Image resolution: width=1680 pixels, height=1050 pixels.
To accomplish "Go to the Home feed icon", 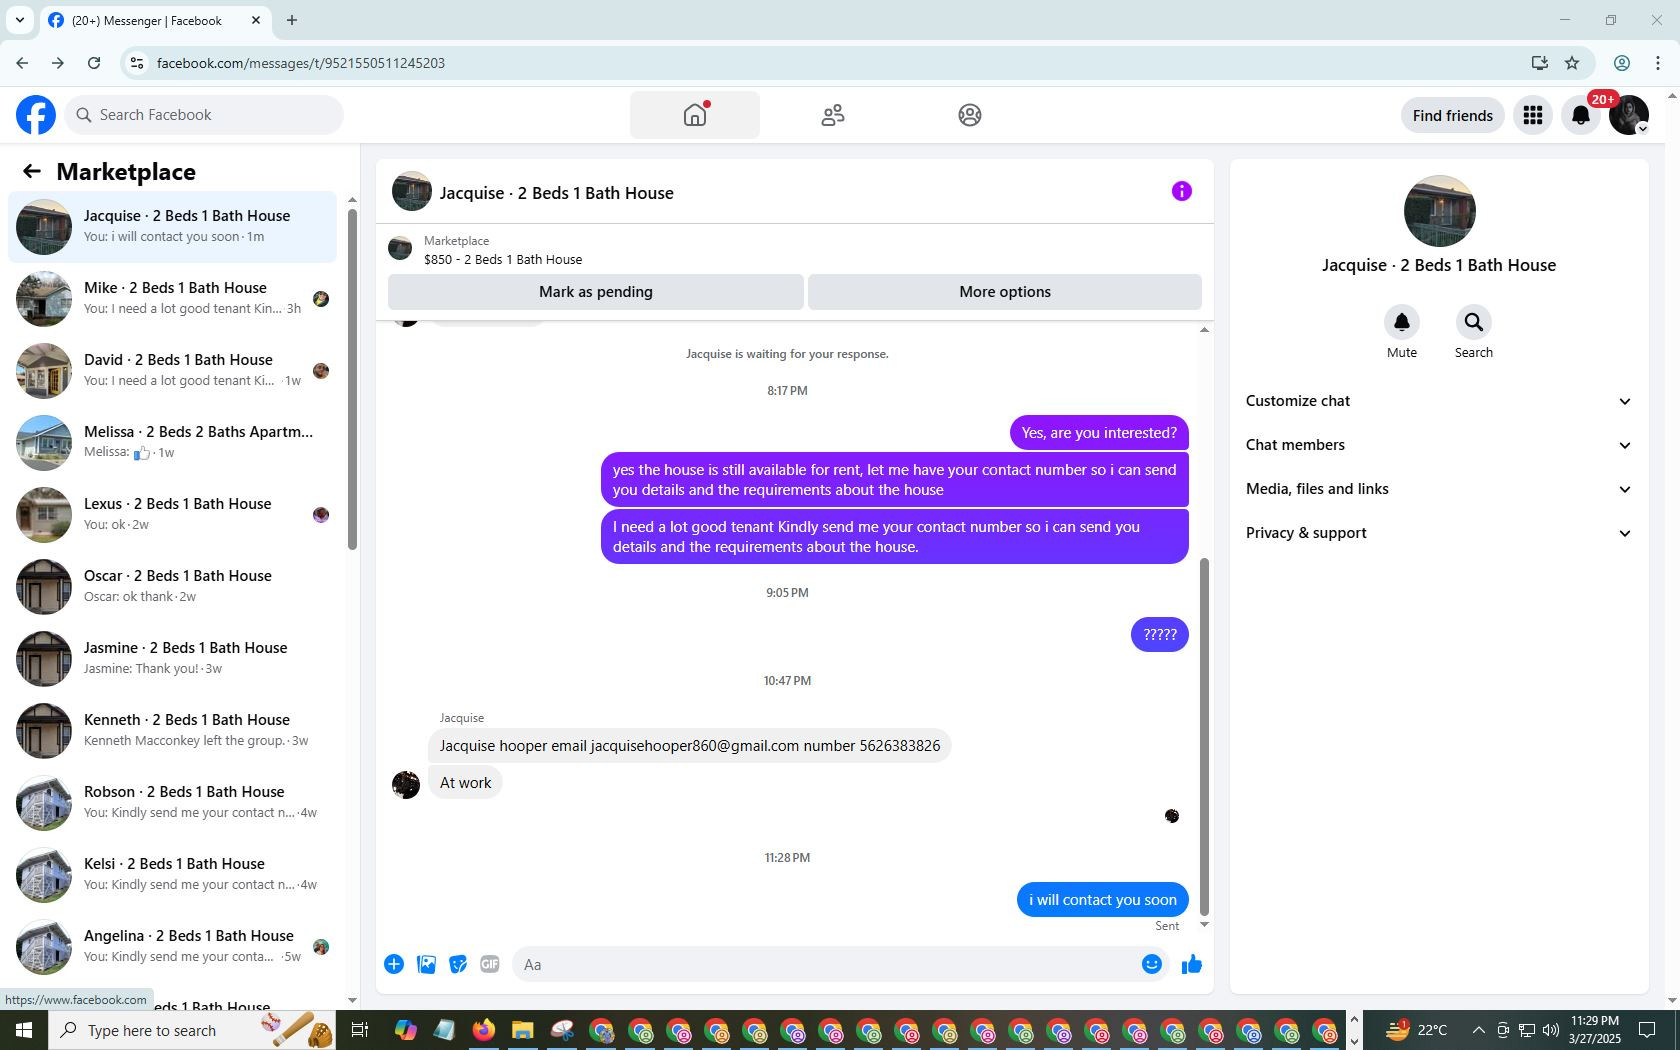I will (x=695, y=115).
